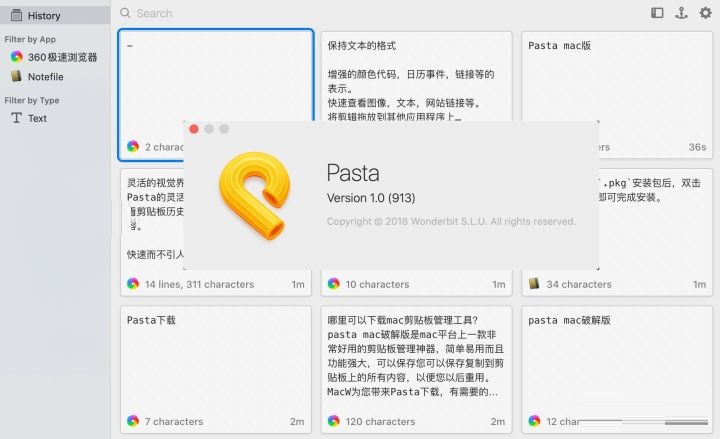Click source app icon on 120 characters clip
The height and width of the screenshot is (439, 720).
(x=333, y=421)
